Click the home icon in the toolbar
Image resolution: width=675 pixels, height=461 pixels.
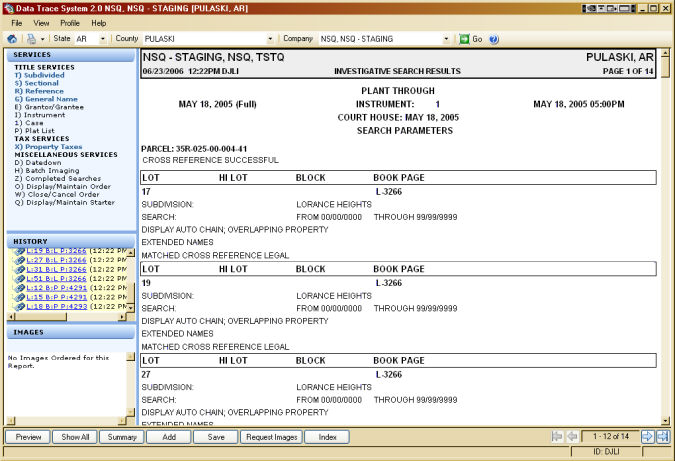(x=12, y=39)
